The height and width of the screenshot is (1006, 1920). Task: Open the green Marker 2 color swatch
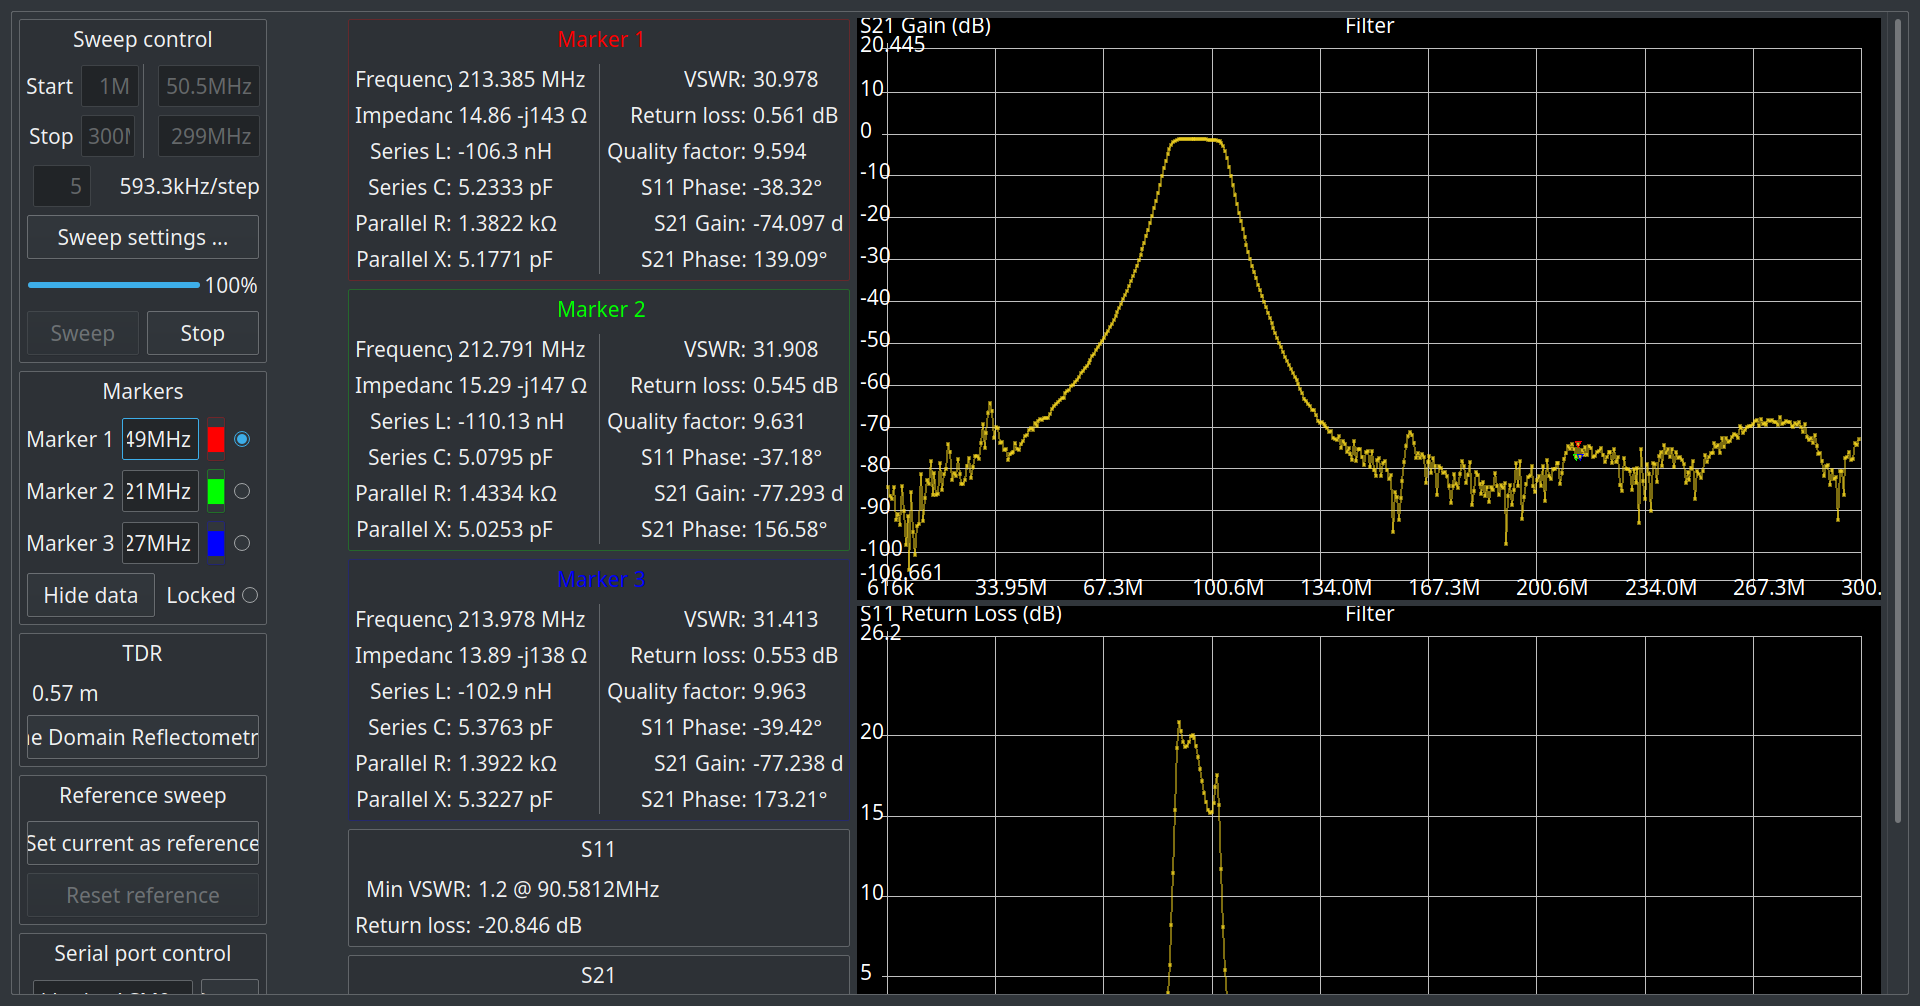tap(215, 491)
